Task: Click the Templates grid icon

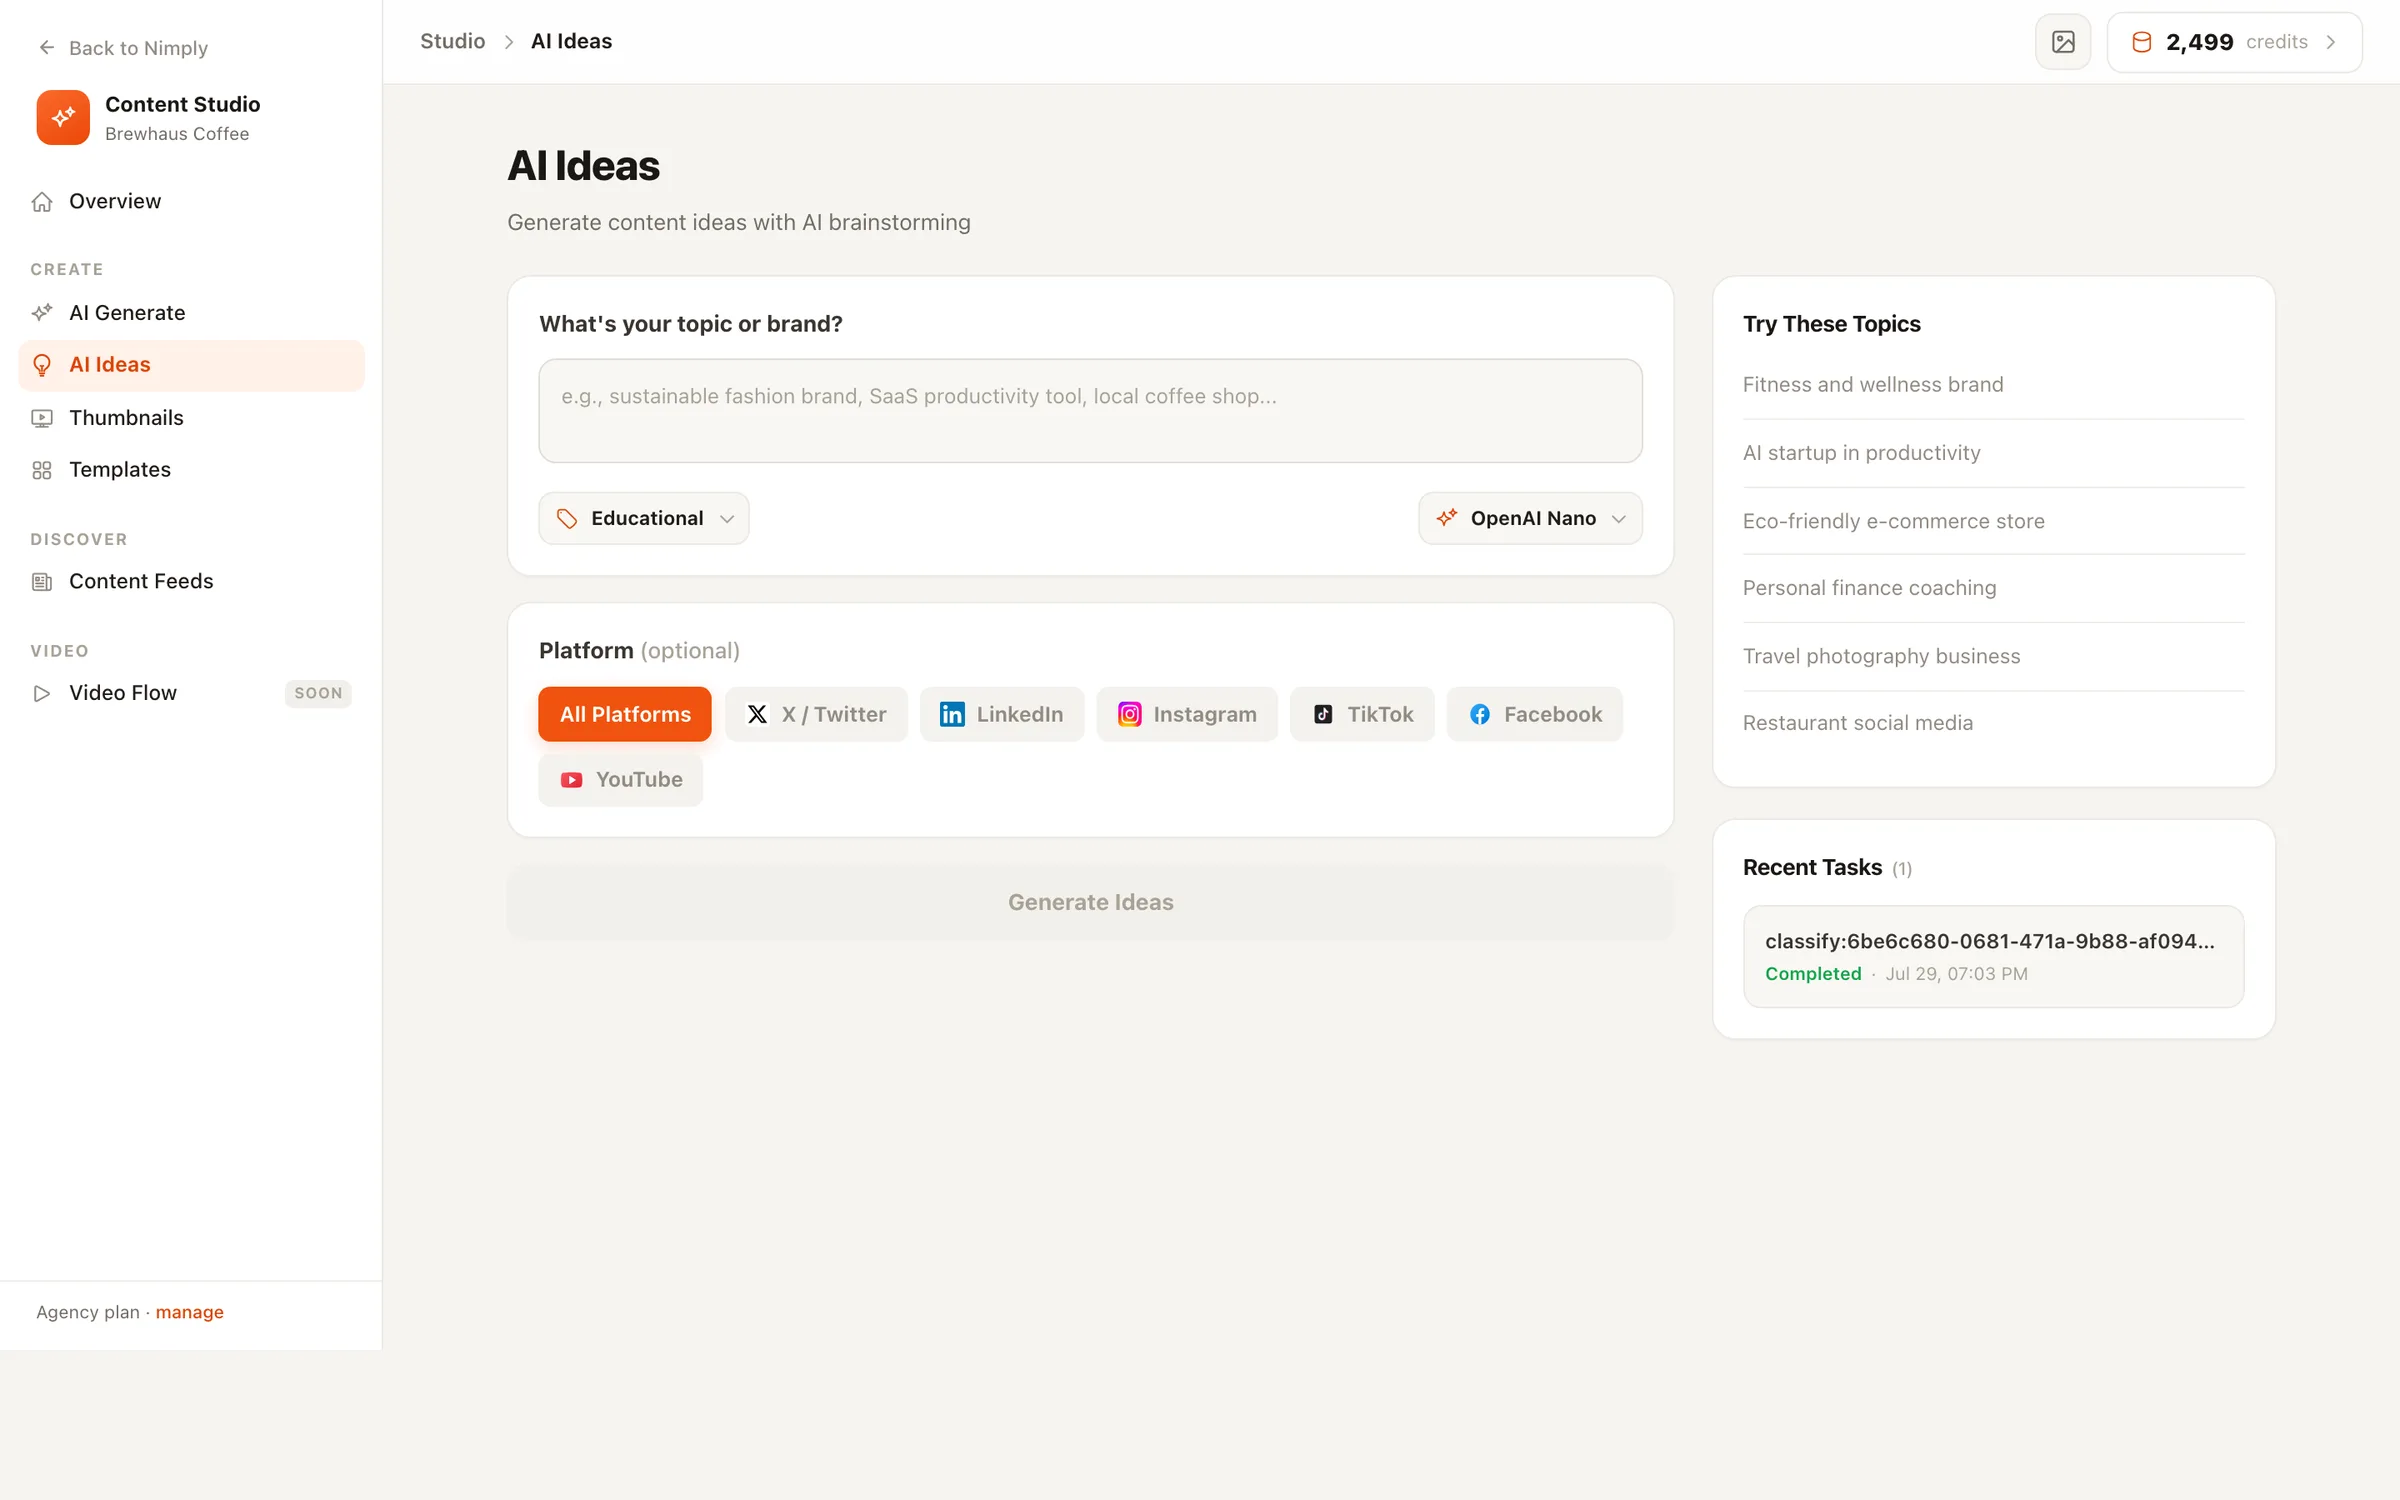Action: [x=42, y=470]
